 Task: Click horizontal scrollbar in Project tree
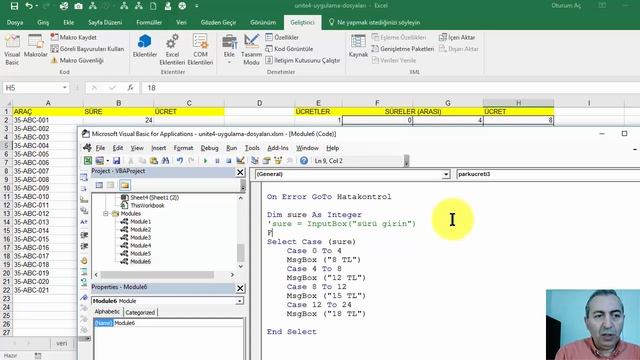[157, 275]
